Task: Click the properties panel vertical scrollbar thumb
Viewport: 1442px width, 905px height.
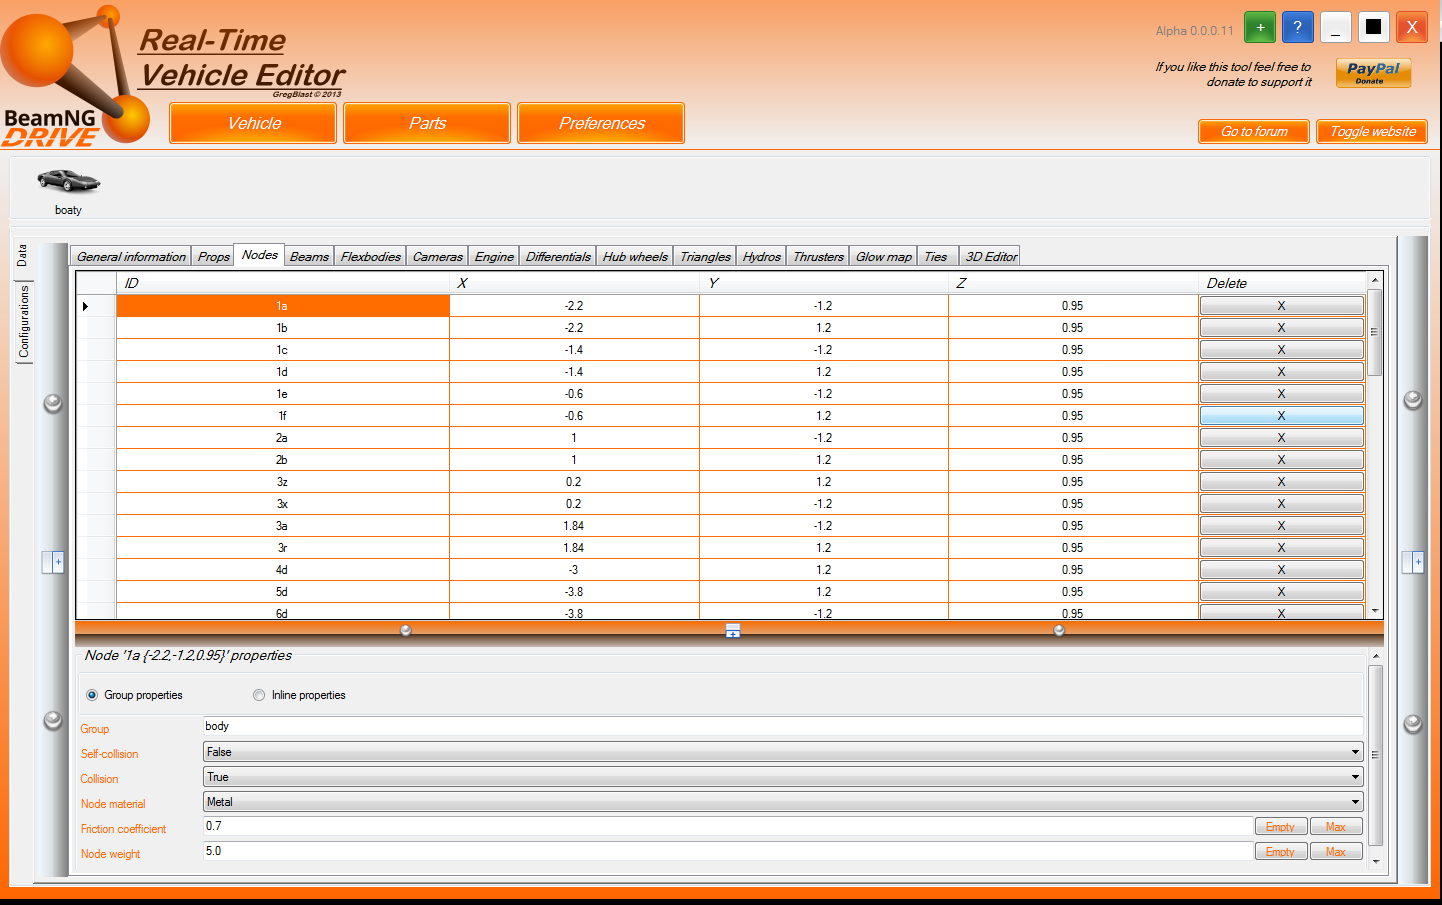Action: pyautogui.click(x=1376, y=755)
